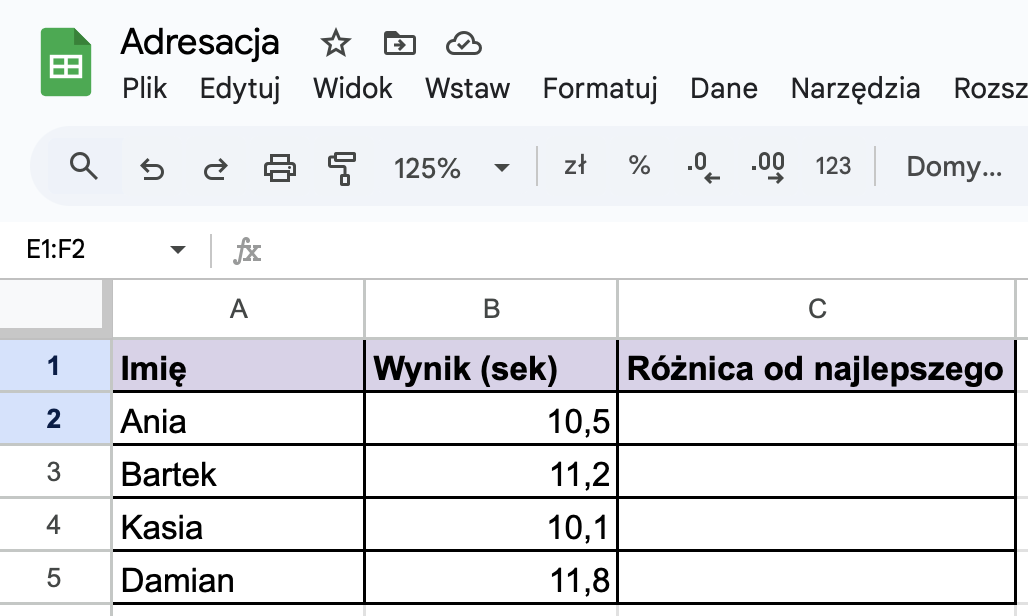The image size is (1028, 616).
Task: Open the Formatuj menu
Action: pos(600,88)
